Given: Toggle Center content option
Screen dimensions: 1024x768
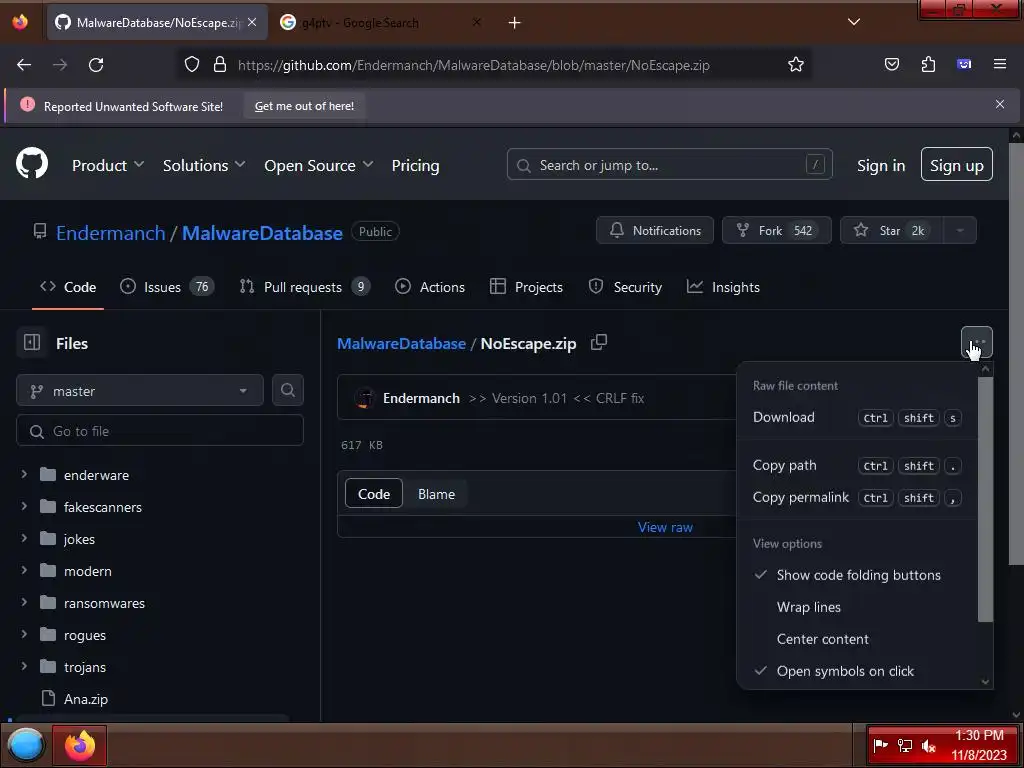Looking at the screenshot, I should coord(822,639).
